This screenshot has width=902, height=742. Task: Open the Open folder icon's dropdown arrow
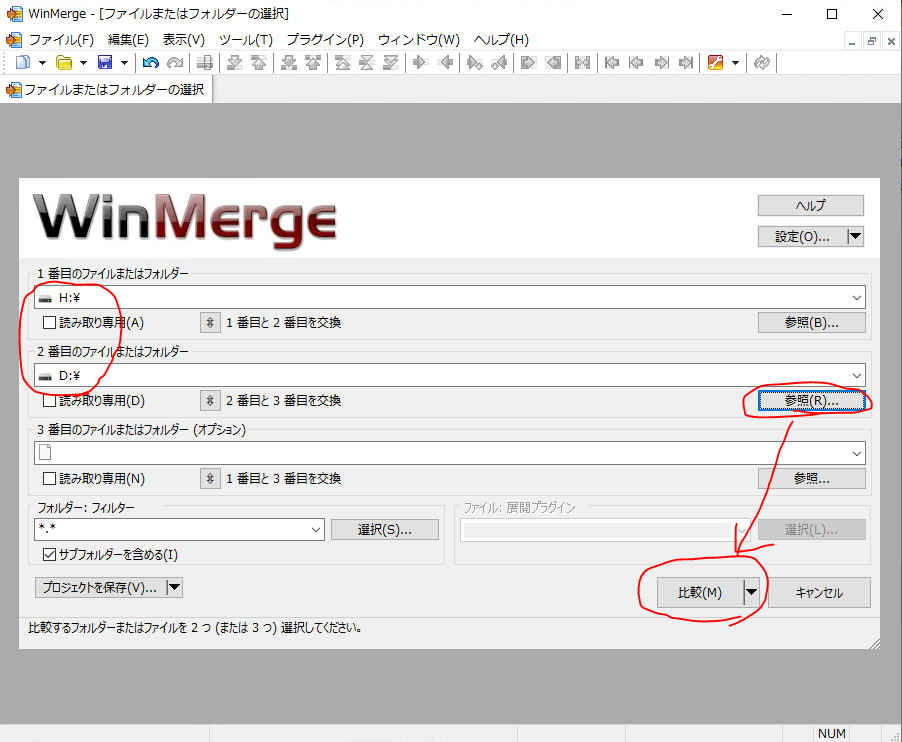(83, 62)
